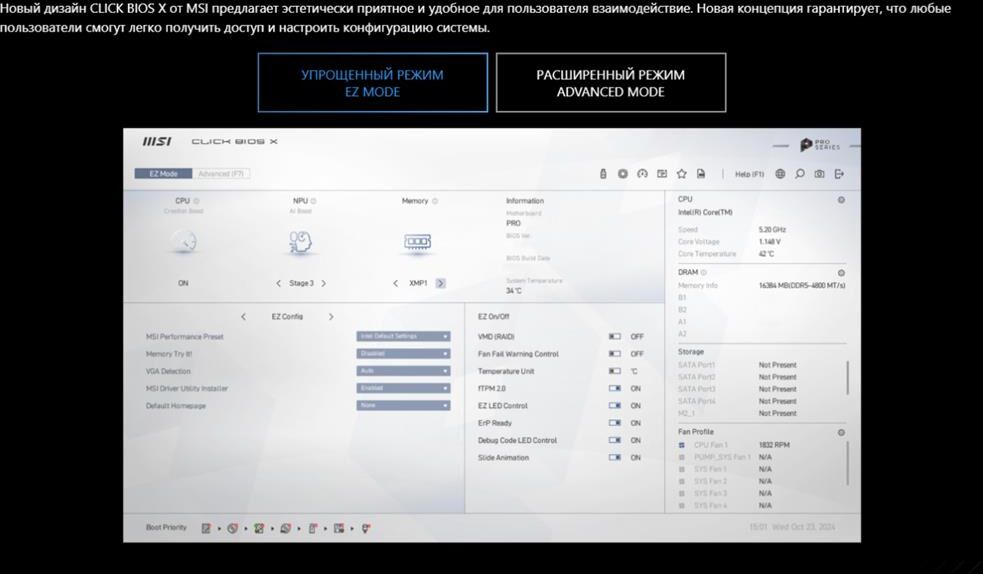Click the NPU AI Boost brain icon
This screenshot has height=574, width=983.
tap(300, 241)
